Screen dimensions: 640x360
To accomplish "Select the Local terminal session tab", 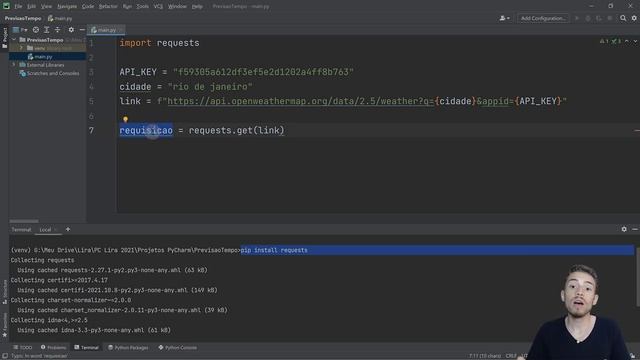I will click(48, 230).
